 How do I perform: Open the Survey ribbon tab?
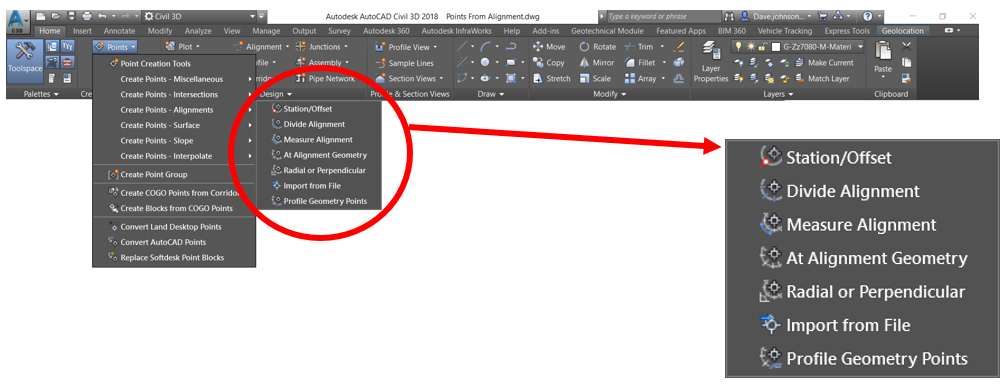pos(339,31)
